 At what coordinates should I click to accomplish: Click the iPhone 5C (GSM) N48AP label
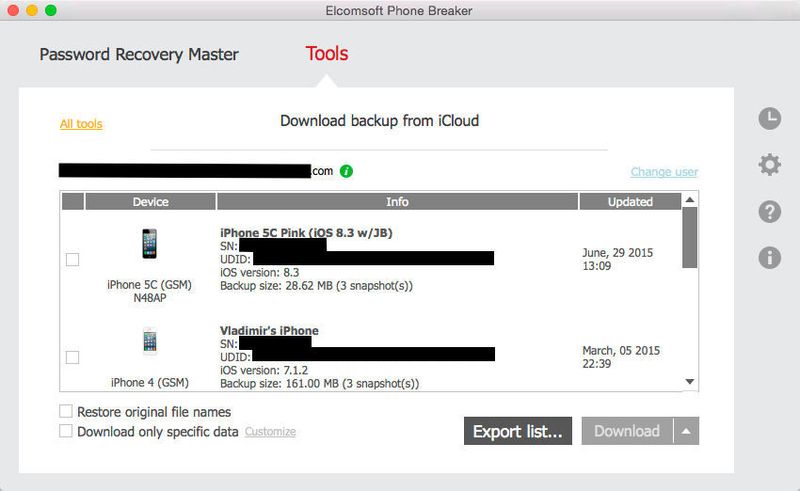pos(149,291)
